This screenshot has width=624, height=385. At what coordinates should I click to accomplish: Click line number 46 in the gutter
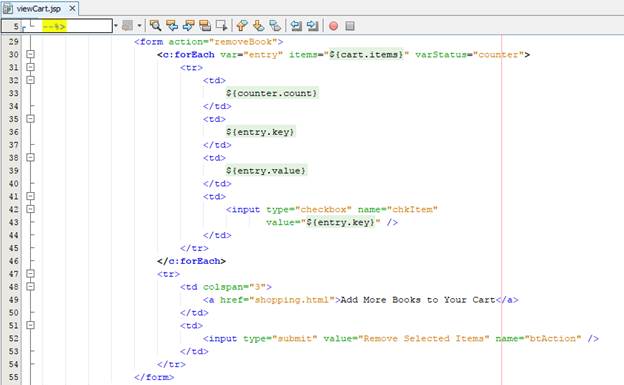click(x=14, y=261)
